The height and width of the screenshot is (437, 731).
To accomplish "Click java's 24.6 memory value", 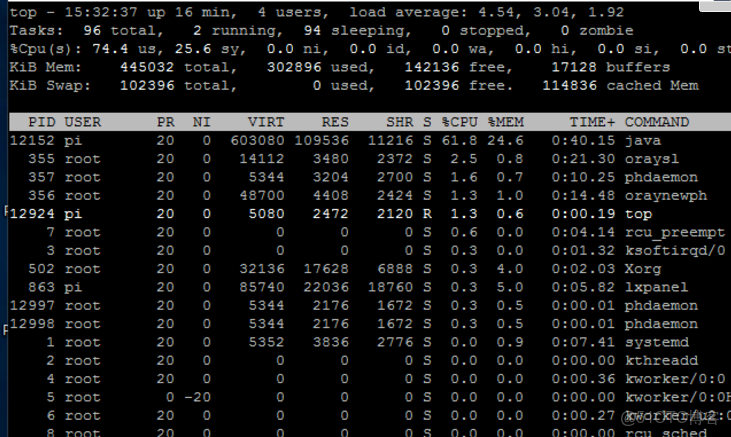I will tap(506, 140).
